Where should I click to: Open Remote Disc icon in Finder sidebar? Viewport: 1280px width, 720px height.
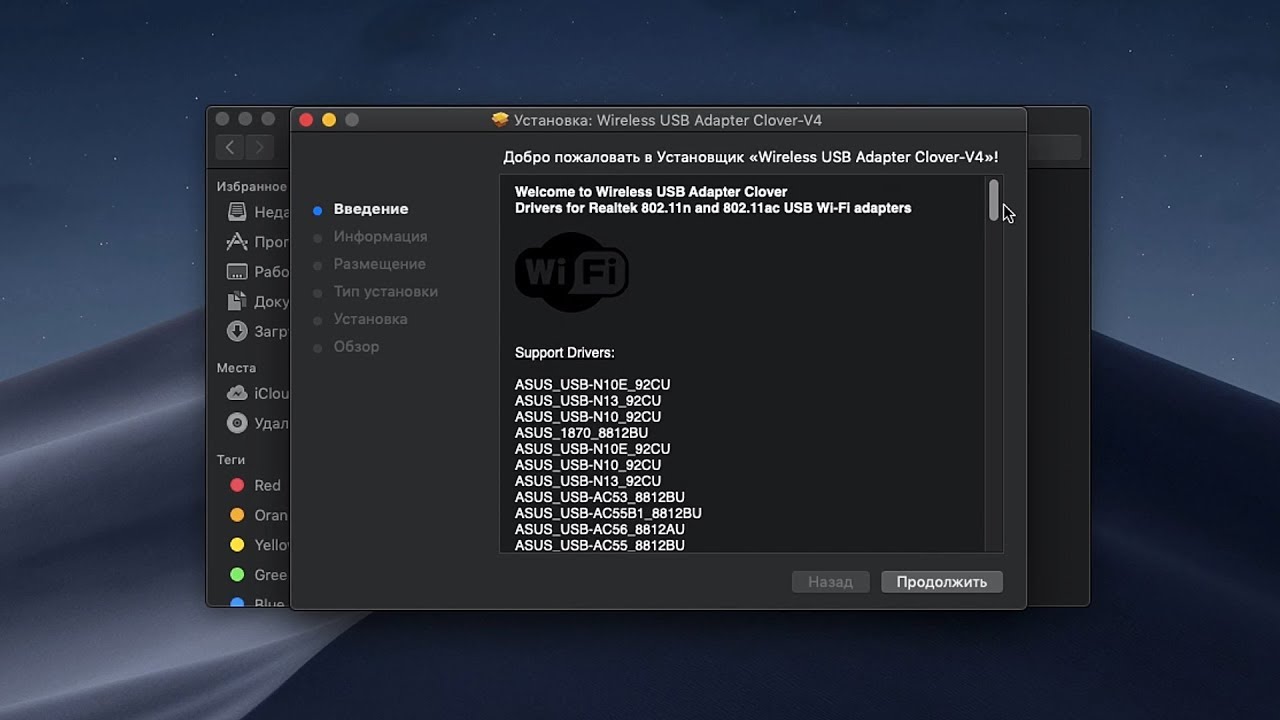[237, 423]
